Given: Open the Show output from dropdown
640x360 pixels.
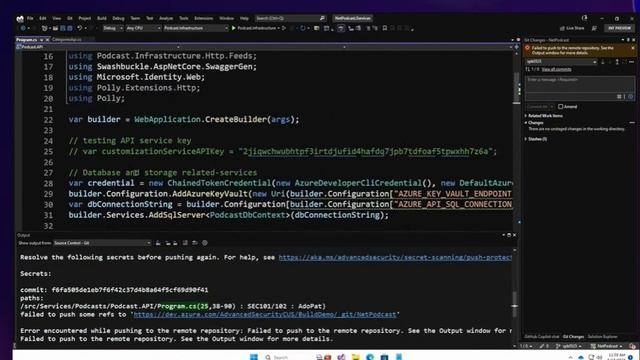Looking at the screenshot, I should tap(102, 243).
